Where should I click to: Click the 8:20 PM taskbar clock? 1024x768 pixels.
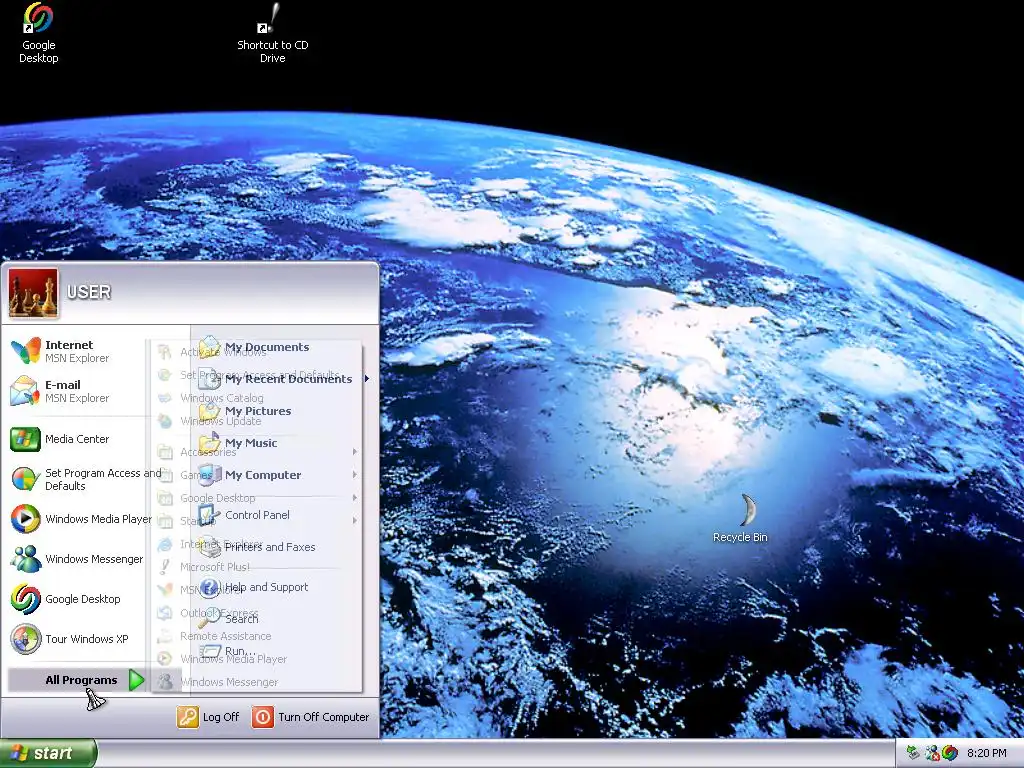[987, 754]
